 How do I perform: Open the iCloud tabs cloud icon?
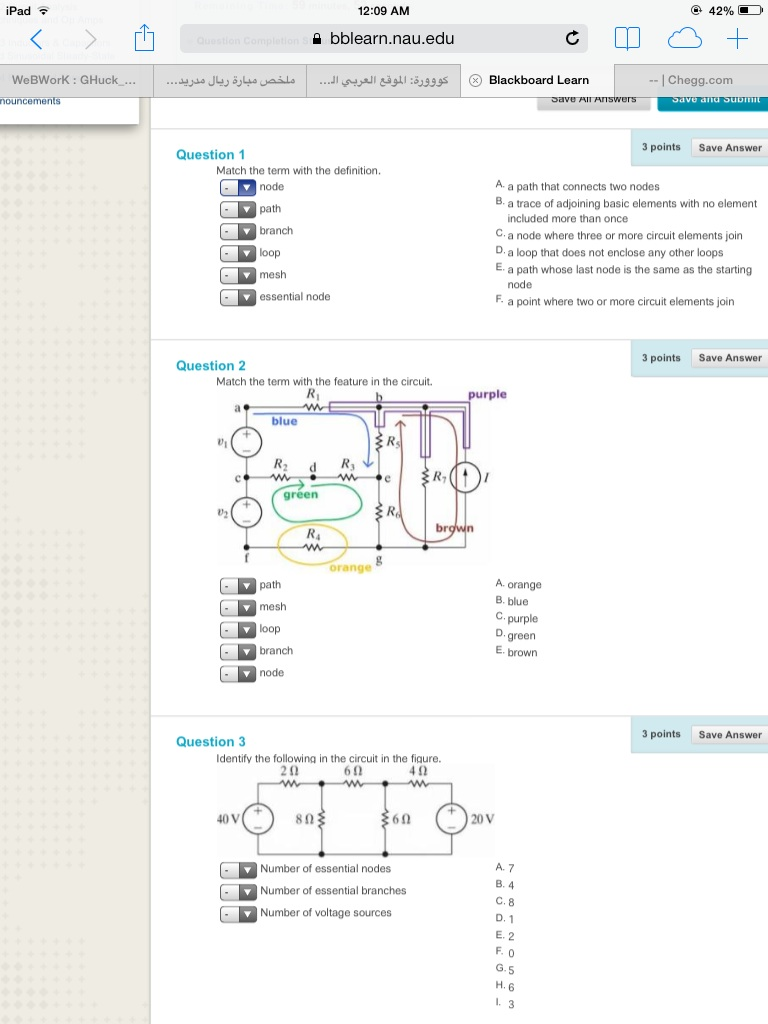pos(684,39)
